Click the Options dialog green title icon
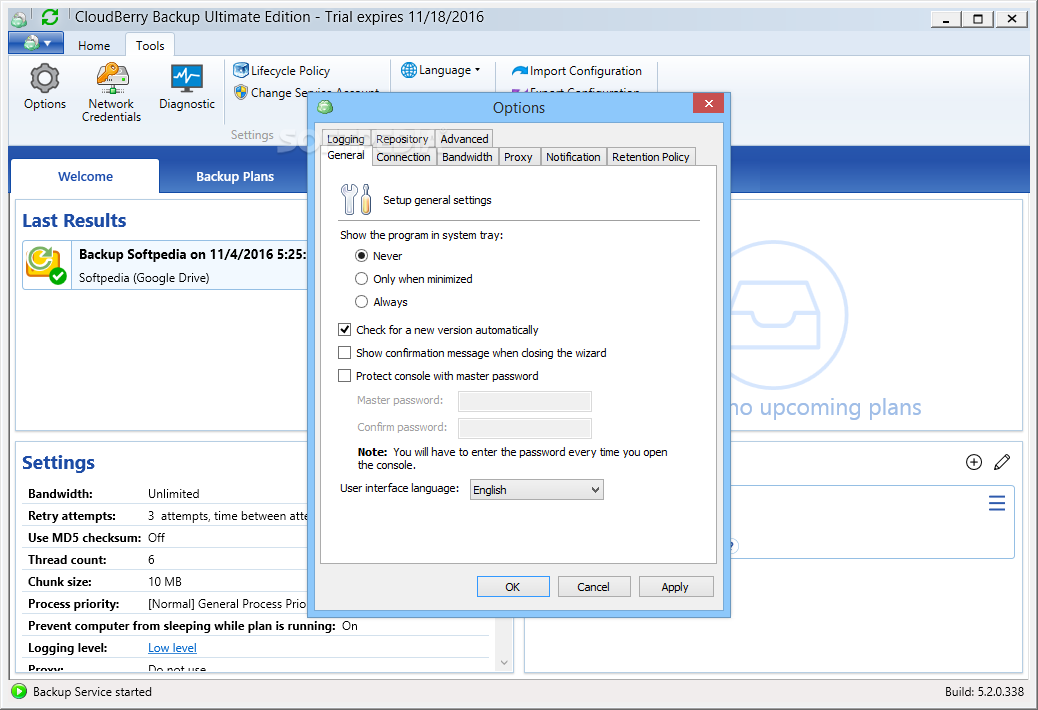Screen dimensions: 1038x710 [324, 107]
